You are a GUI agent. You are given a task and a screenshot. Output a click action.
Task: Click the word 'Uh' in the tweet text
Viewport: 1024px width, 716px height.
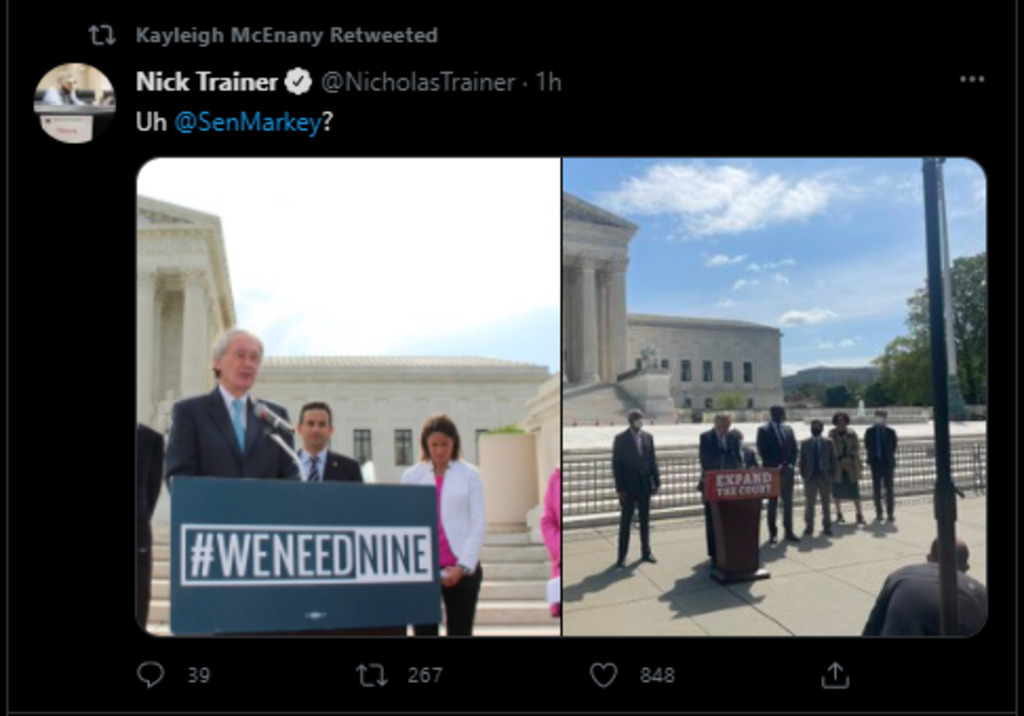[151, 123]
